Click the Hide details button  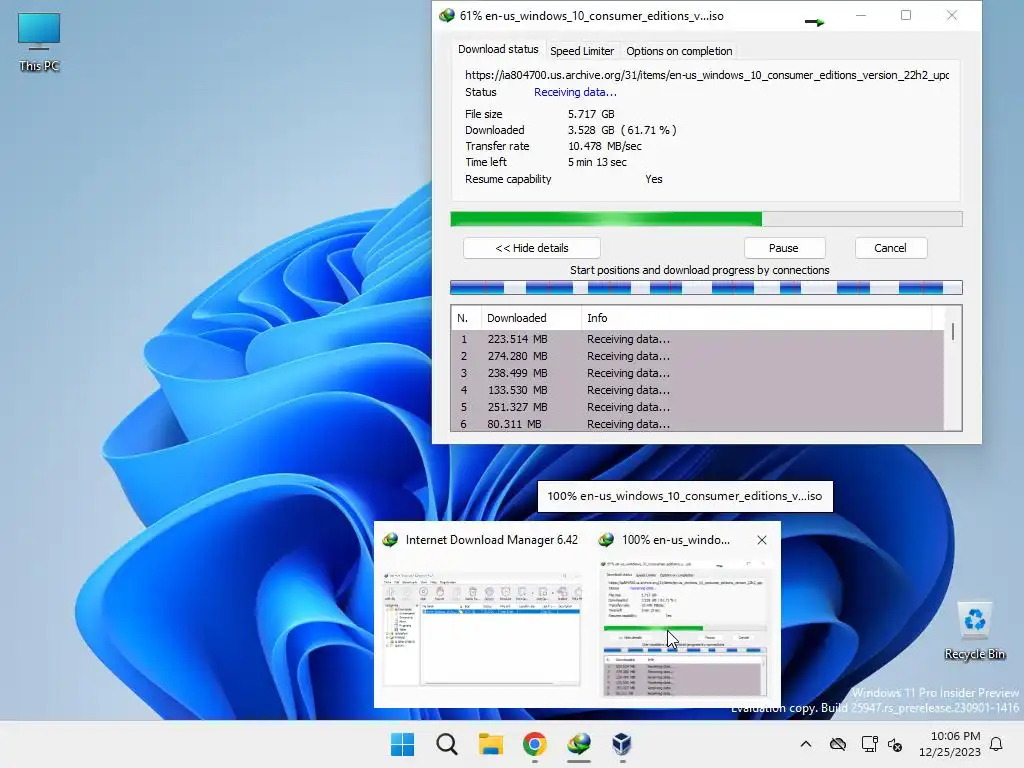pyautogui.click(x=532, y=248)
